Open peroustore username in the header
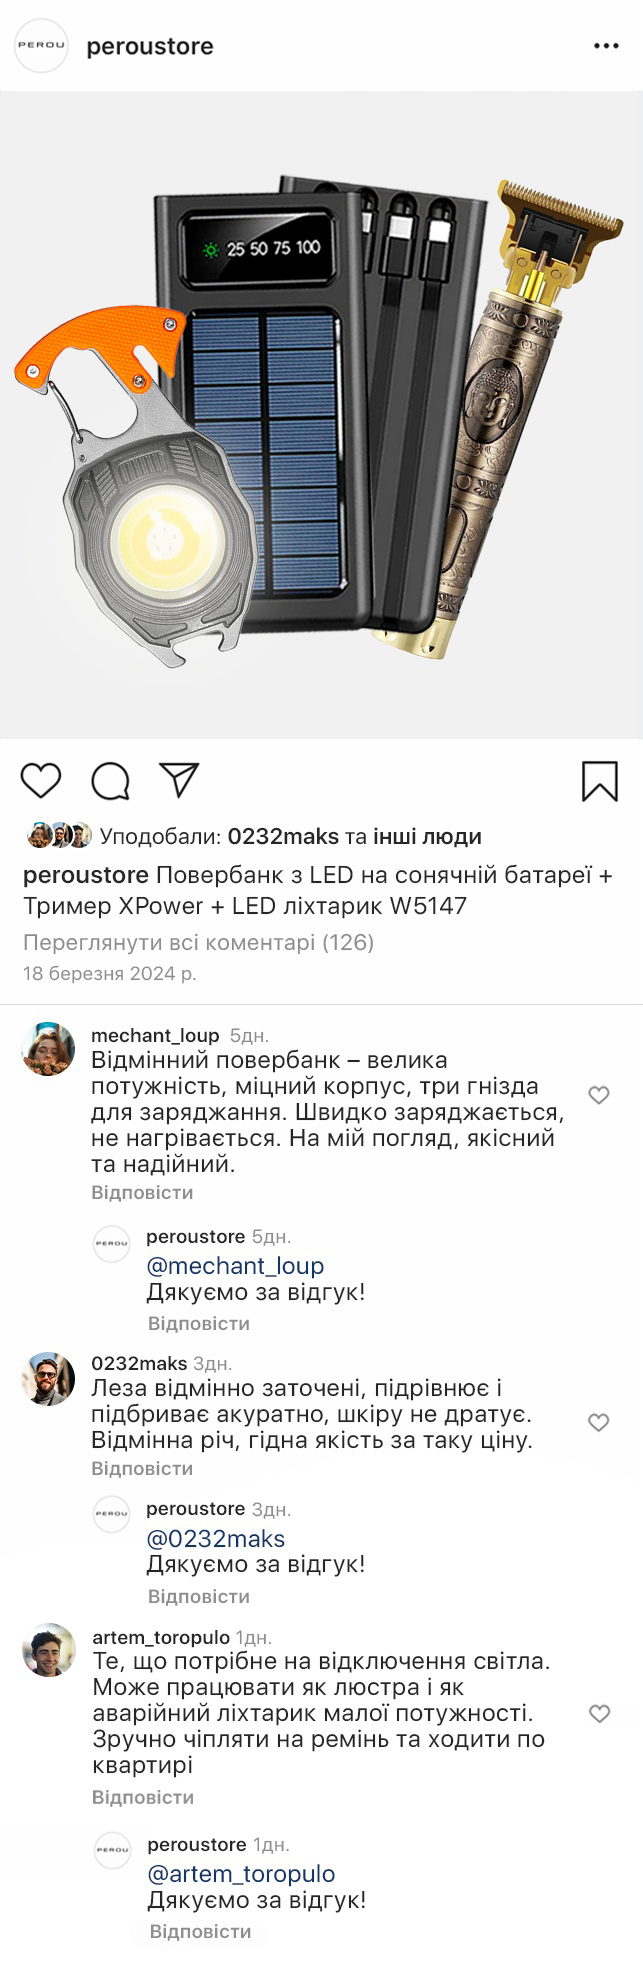The width and height of the screenshot is (643, 1976). pyautogui.click(x=150, y=47)
